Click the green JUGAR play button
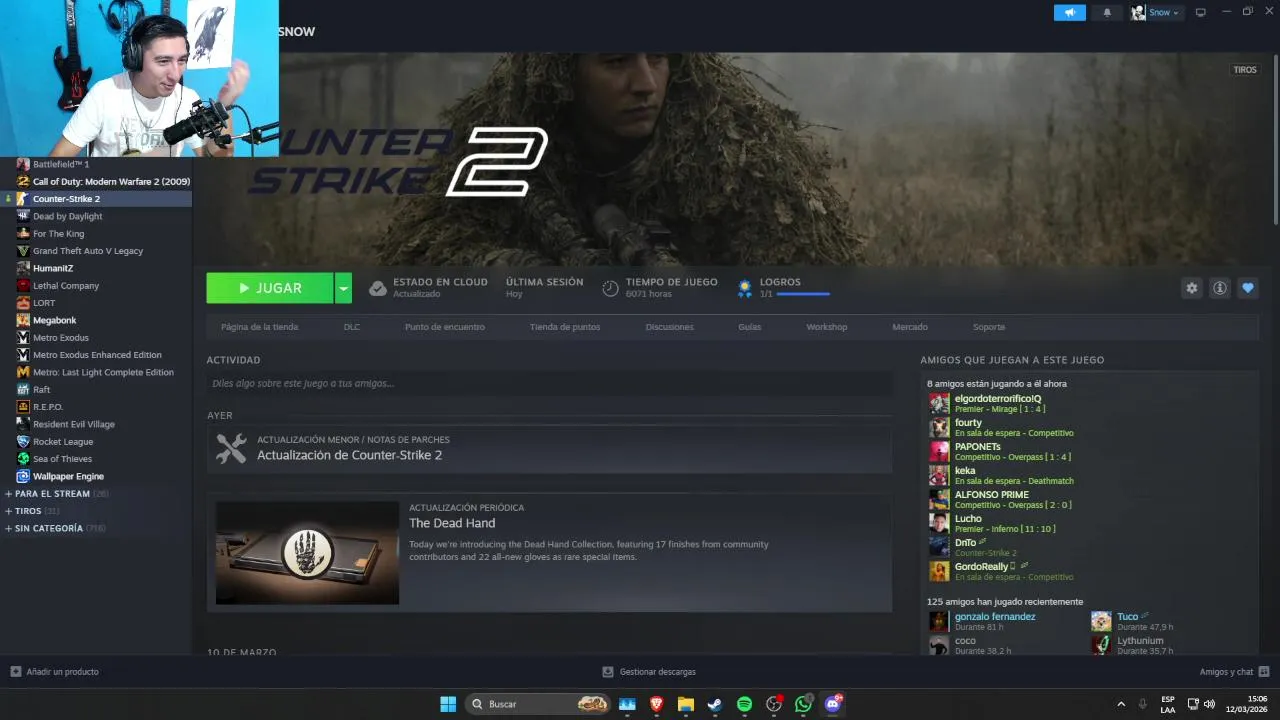The width and height of the screenshot is (1280, 720). point(270,288)
